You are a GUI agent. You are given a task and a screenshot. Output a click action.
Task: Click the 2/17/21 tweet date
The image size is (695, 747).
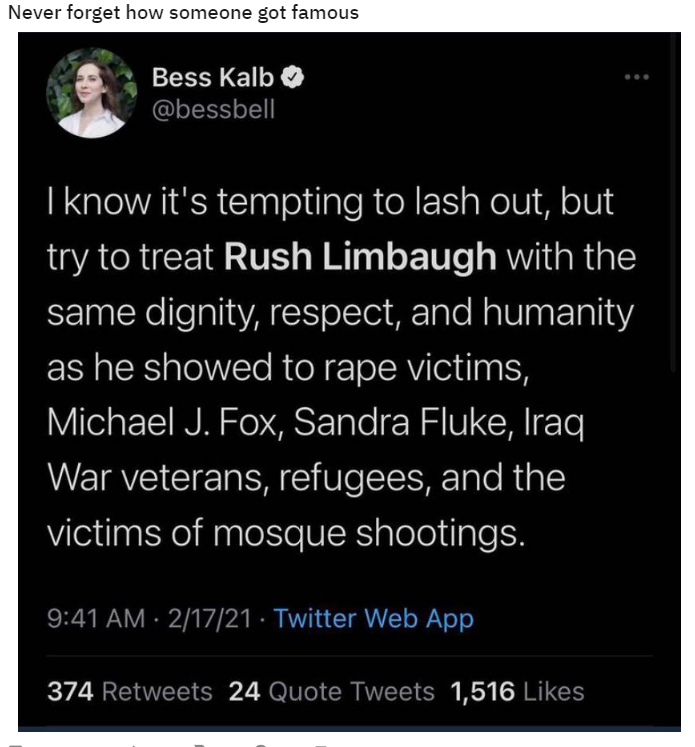pos(210,619)
